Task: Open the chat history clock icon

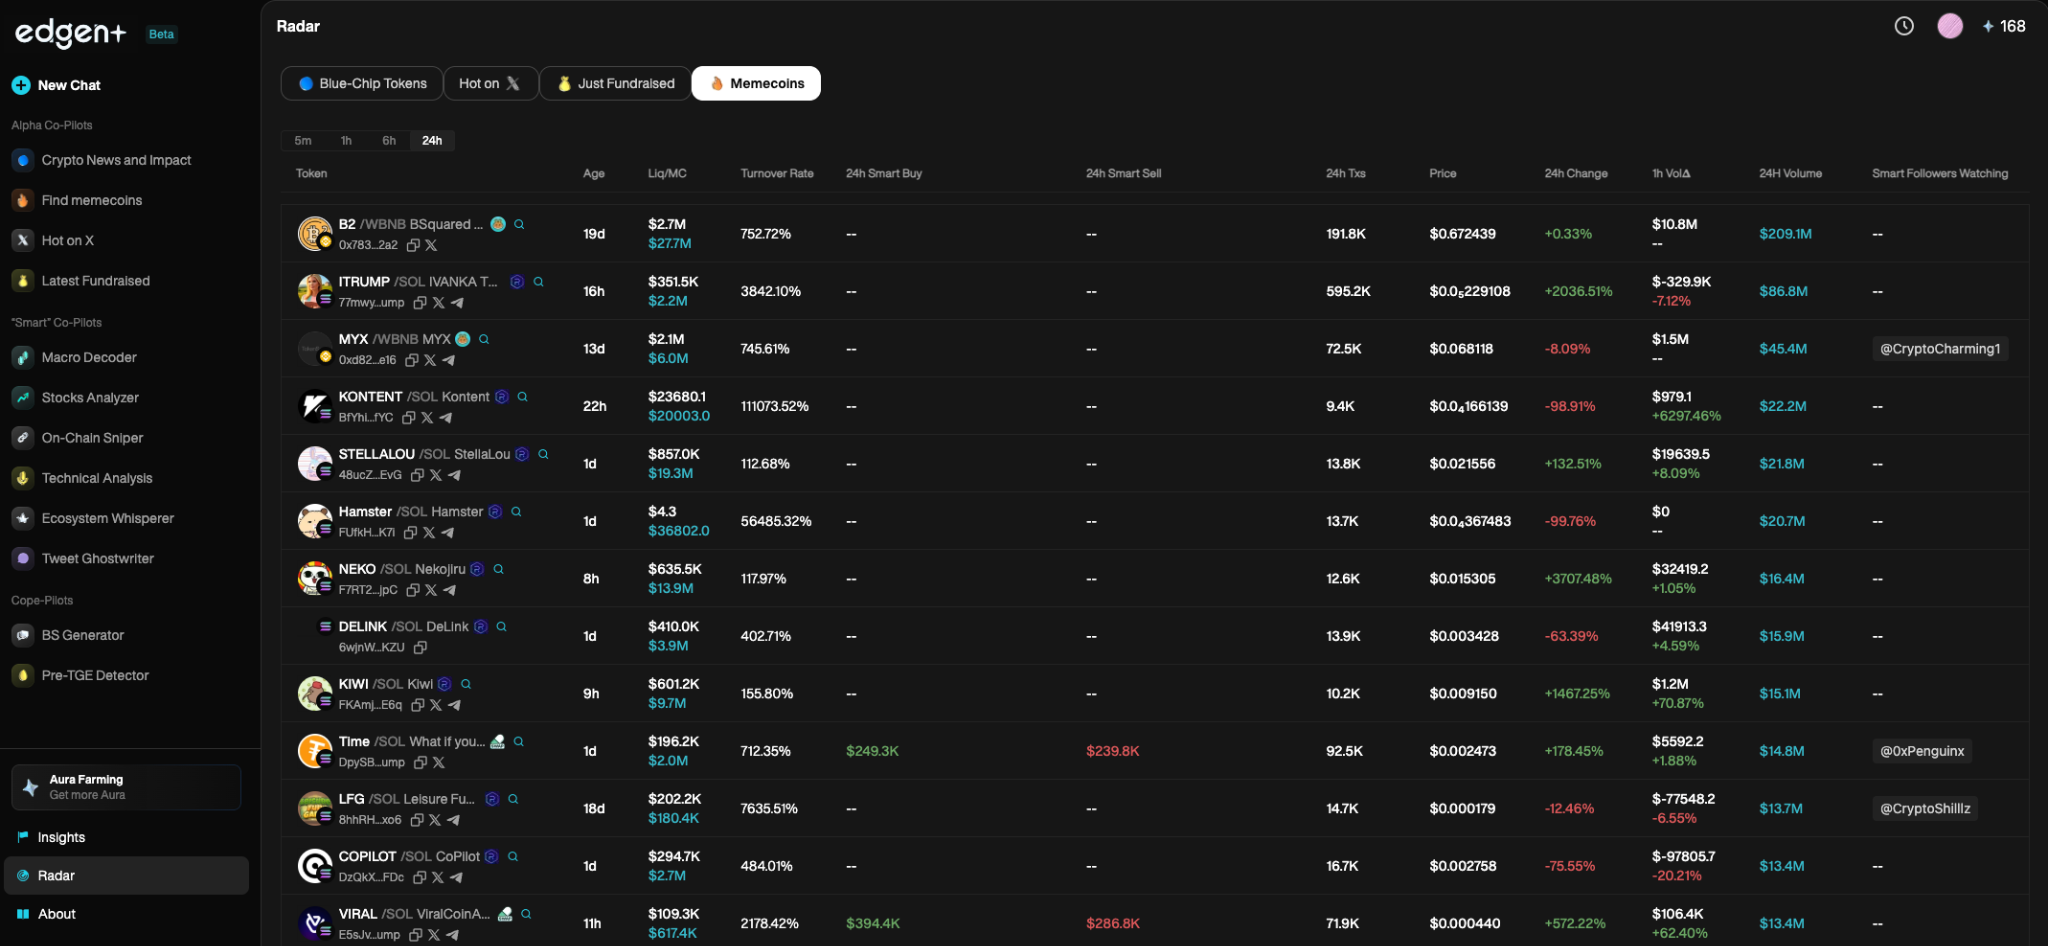Action: [x=1905, y=26]
